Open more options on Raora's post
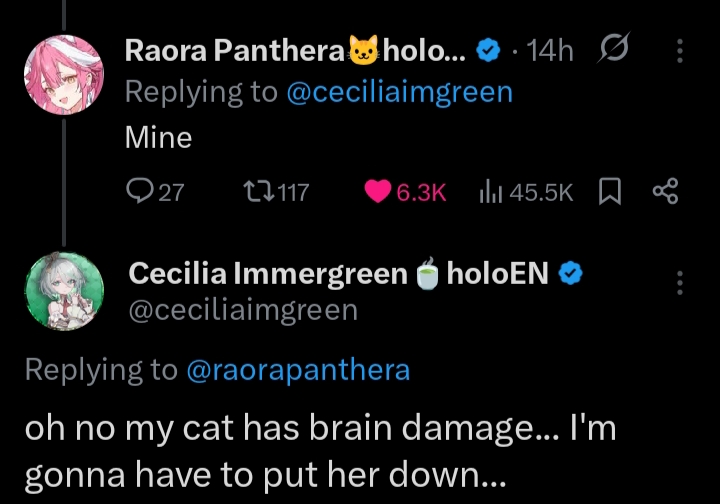Screen dimensions: 720x504 click(681, 52)
